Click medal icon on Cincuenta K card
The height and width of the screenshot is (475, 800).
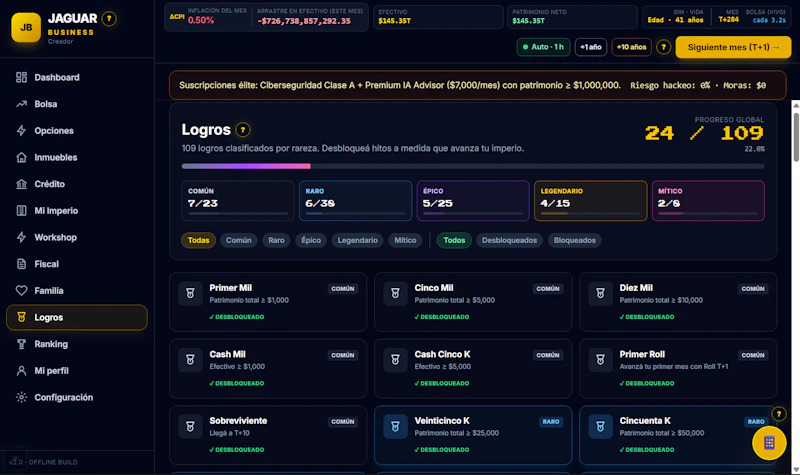point(601,427)
